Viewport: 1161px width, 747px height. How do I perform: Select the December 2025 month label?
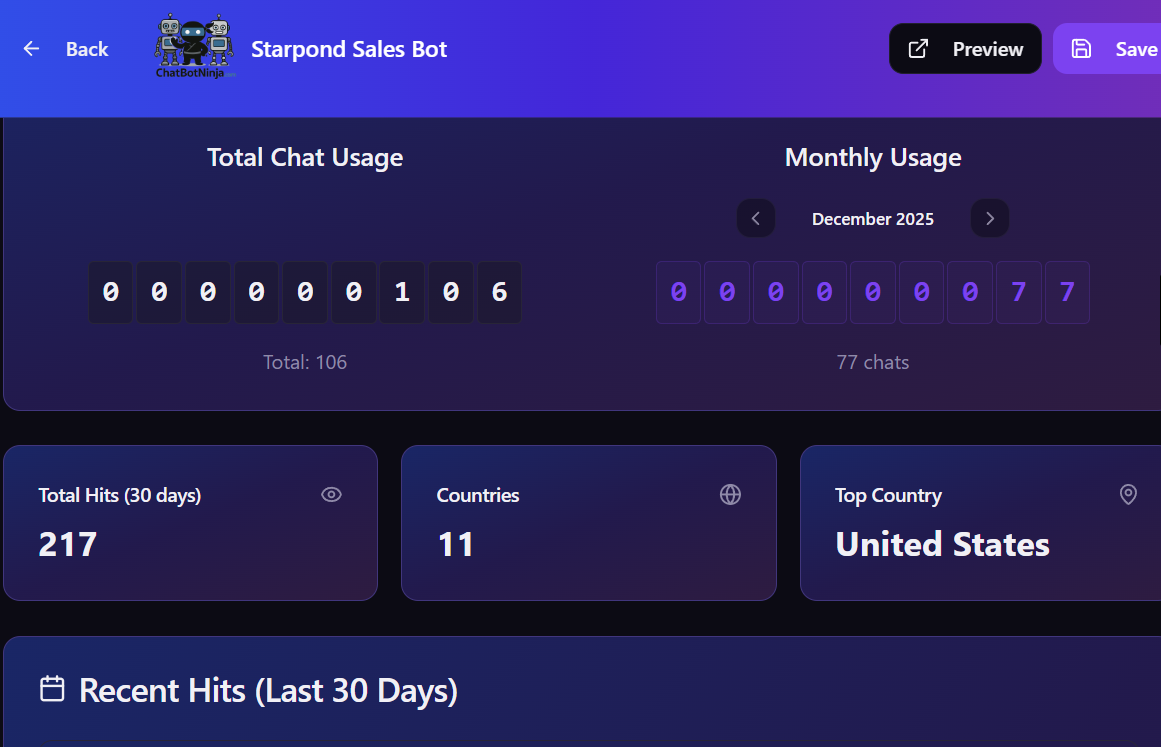pyautogui.click(x=873, y=219)
